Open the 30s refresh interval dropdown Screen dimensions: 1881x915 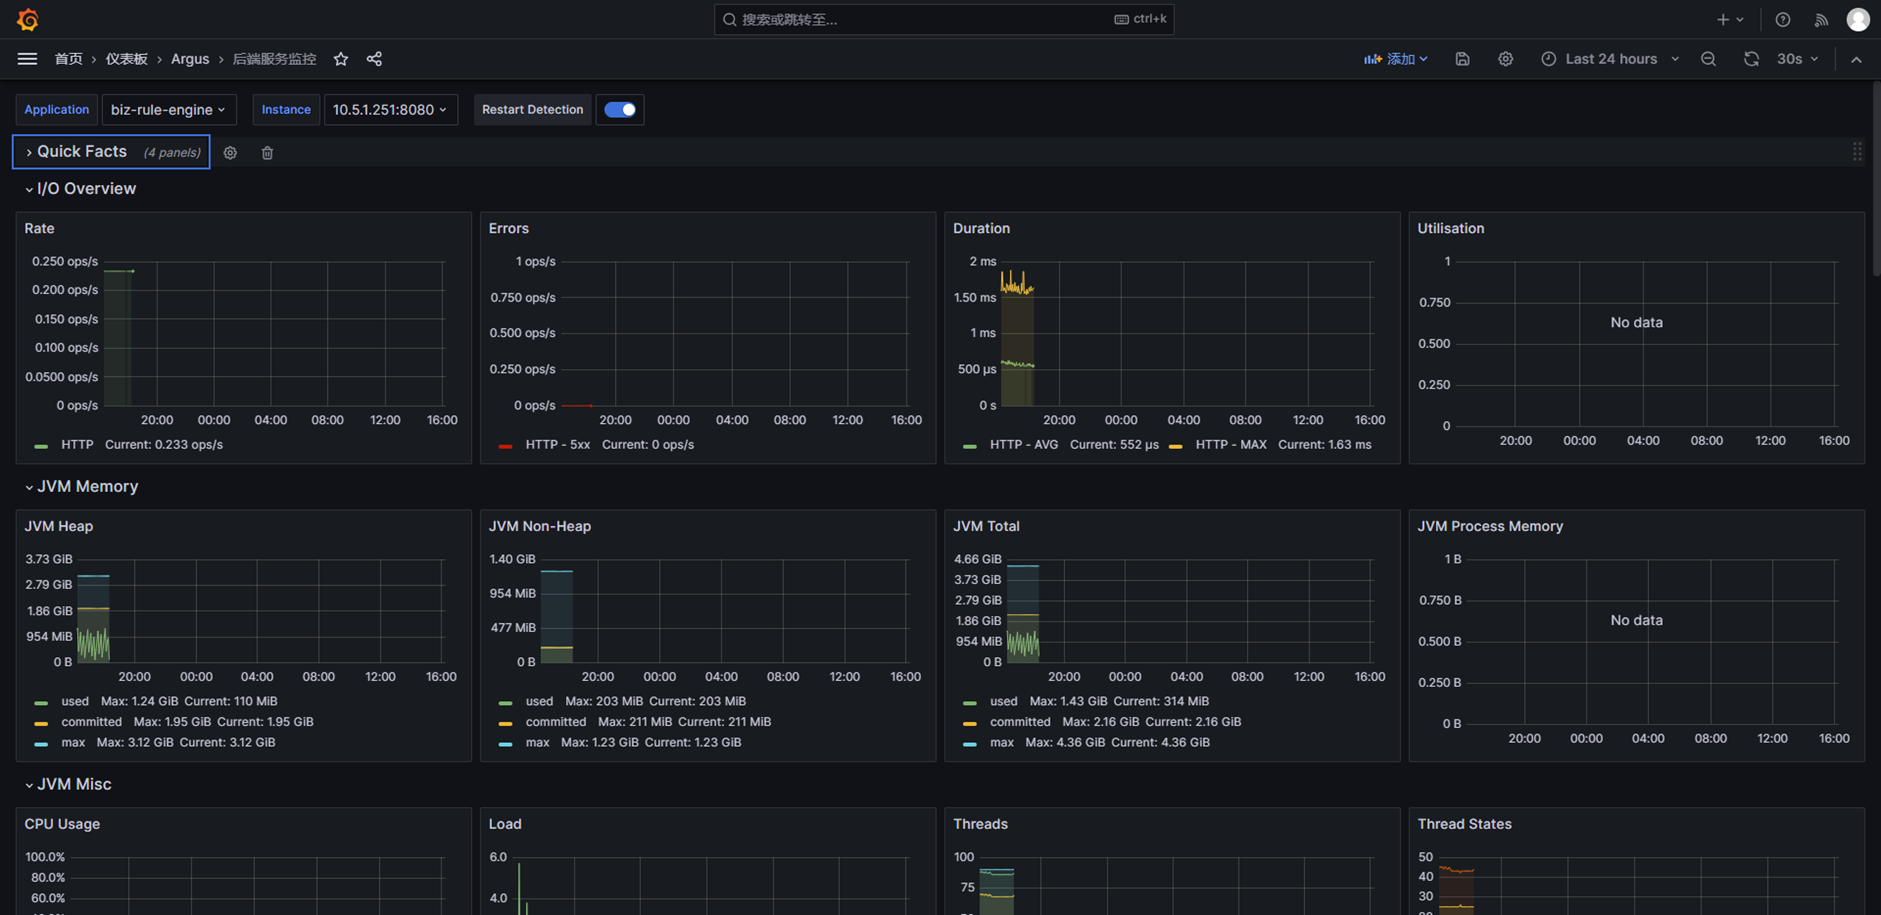[x=1797, y=59]
